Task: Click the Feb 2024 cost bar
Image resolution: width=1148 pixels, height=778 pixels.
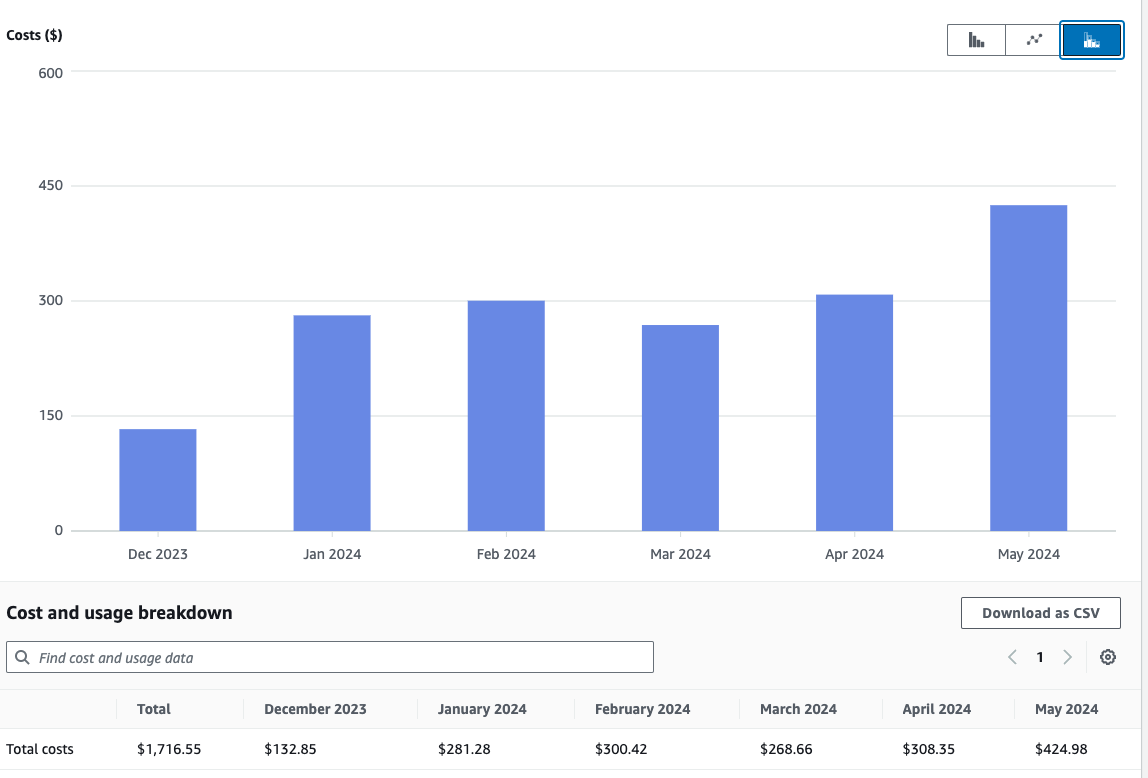Action: (506, 415)
